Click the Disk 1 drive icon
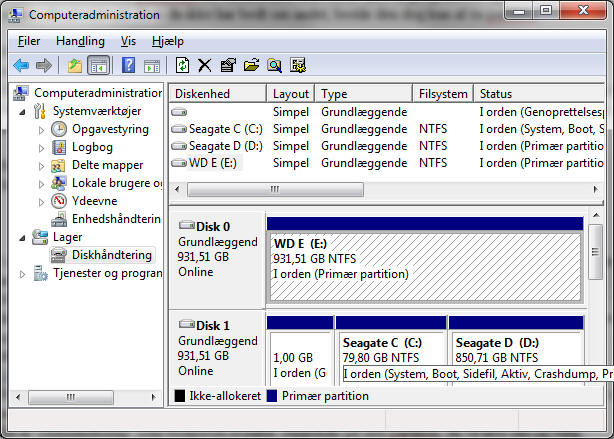The image size is (614, 439). [187, 324]
